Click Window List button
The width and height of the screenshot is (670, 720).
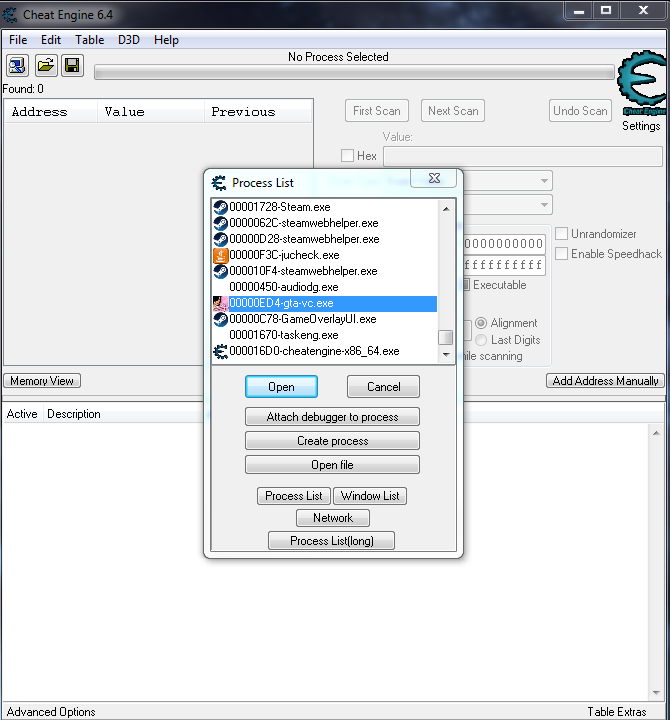pyautogui.click(x=370, y=496)
